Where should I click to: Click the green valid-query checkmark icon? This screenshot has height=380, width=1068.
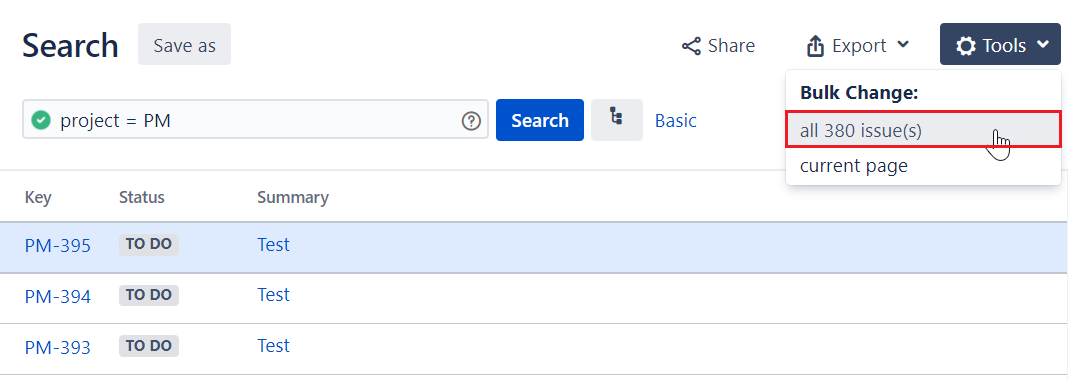[x=42, y=121]
